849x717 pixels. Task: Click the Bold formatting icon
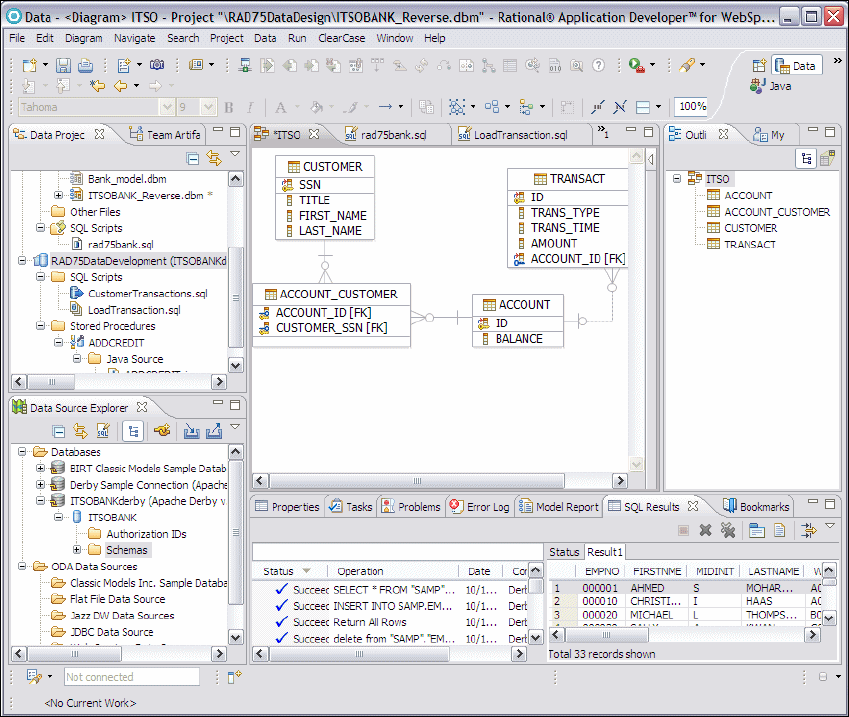click(229, 107)
